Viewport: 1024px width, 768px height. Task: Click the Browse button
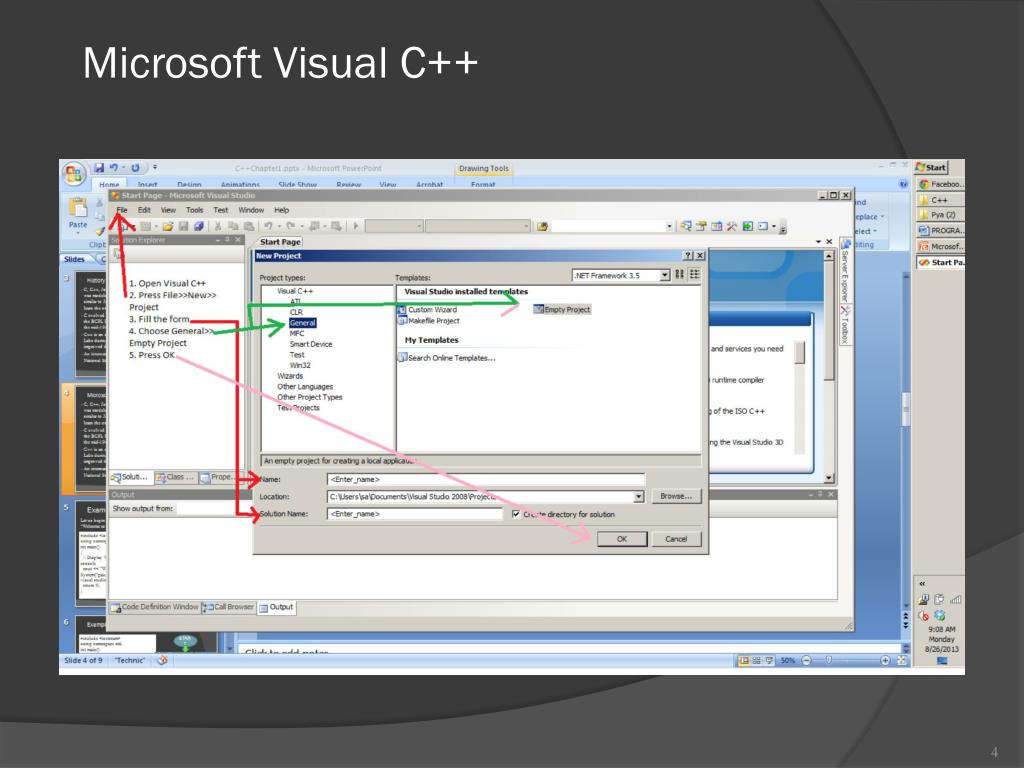(x=676, y=496)
